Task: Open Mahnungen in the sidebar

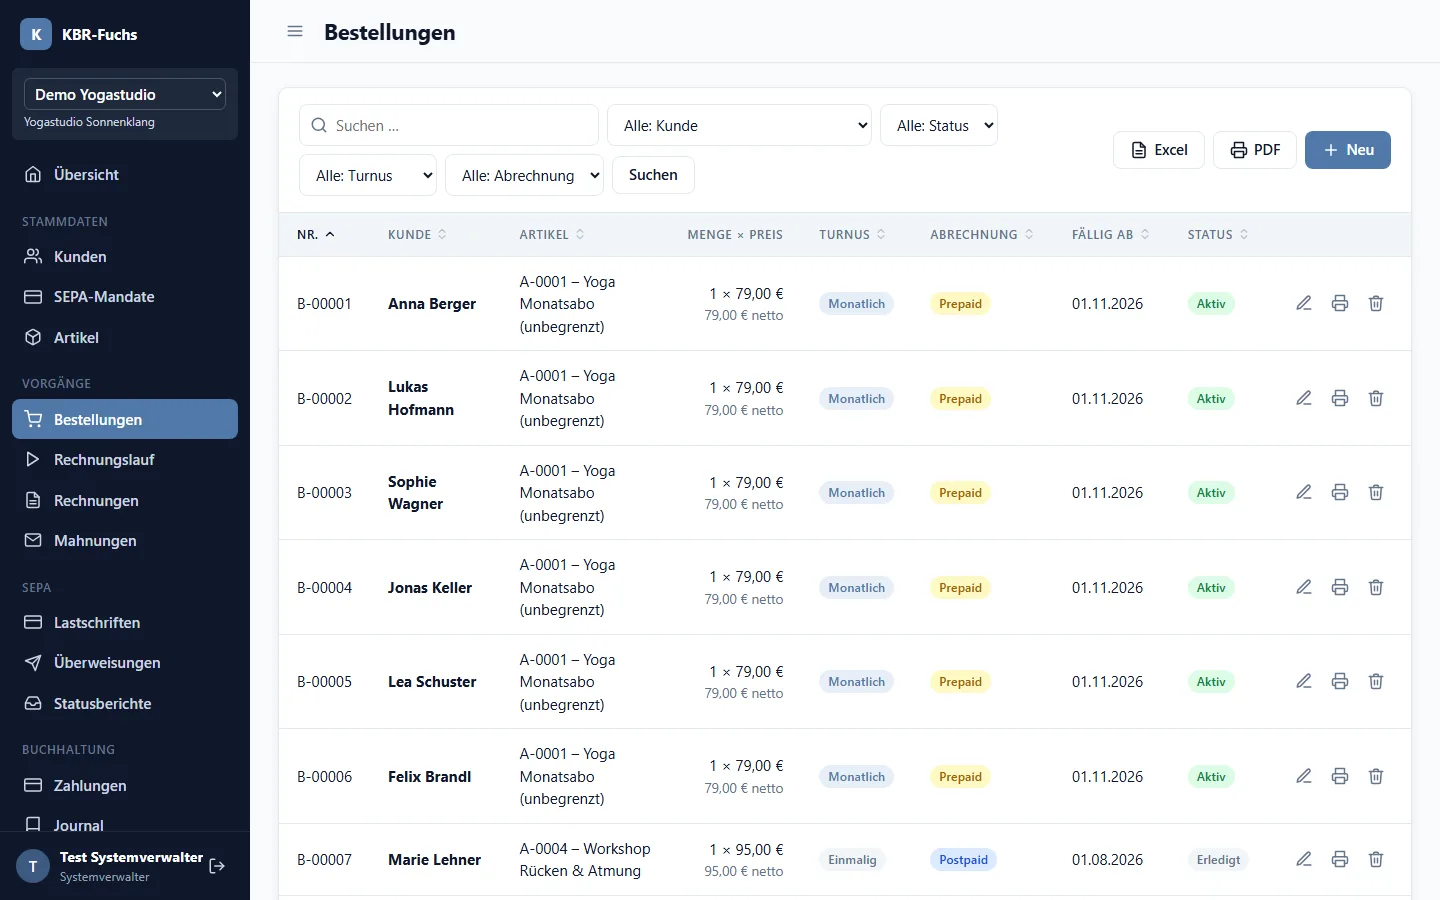Action: (125, 541)
